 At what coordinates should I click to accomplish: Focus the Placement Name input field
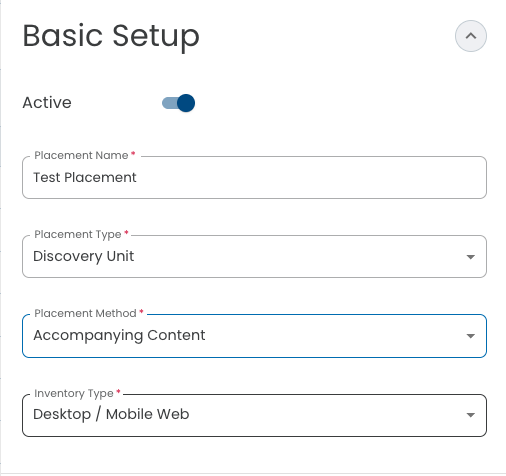pyautogui.click(x=254, y=177)
